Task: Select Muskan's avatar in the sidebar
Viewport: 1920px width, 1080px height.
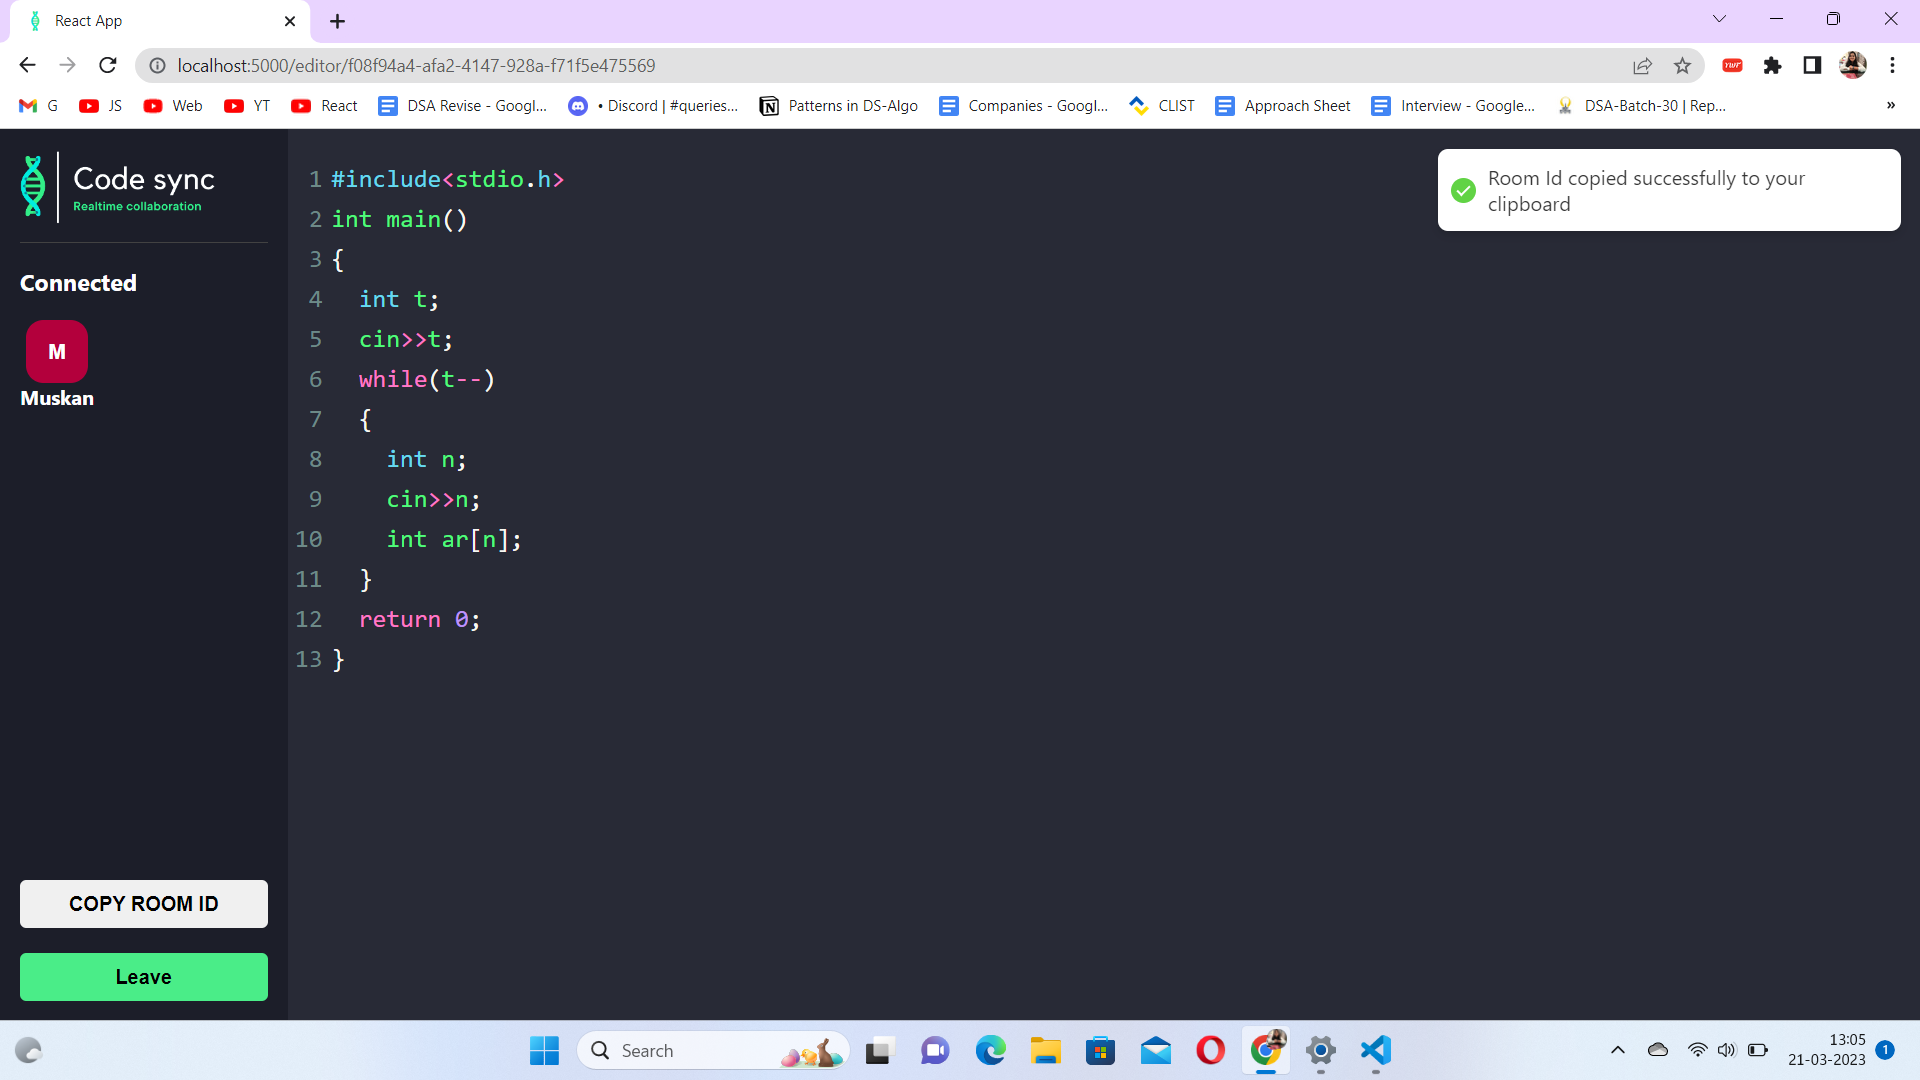Action: [56, 352]
